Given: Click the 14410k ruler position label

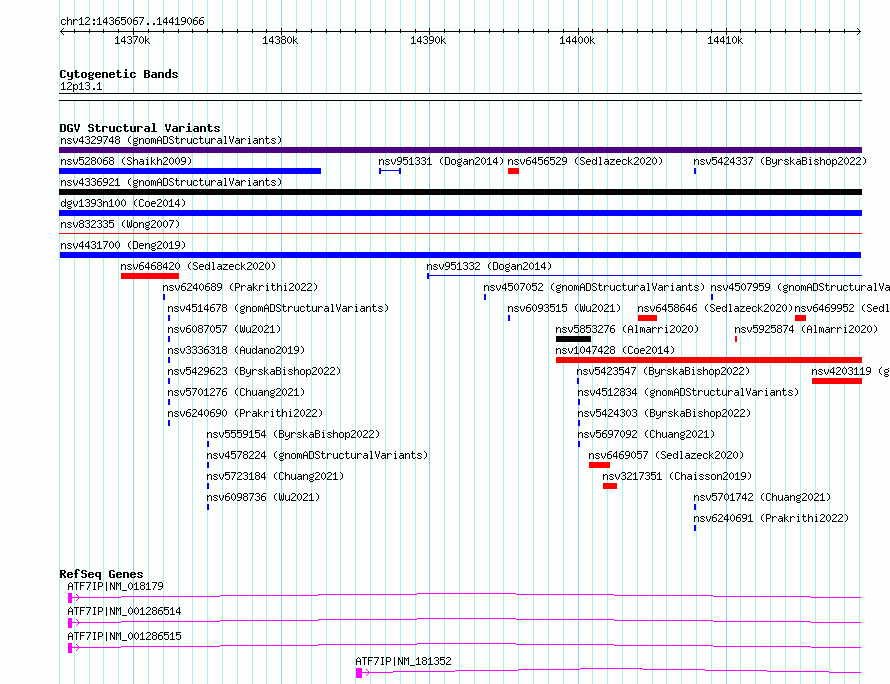Looking at the screenshot, I should 725,40.
